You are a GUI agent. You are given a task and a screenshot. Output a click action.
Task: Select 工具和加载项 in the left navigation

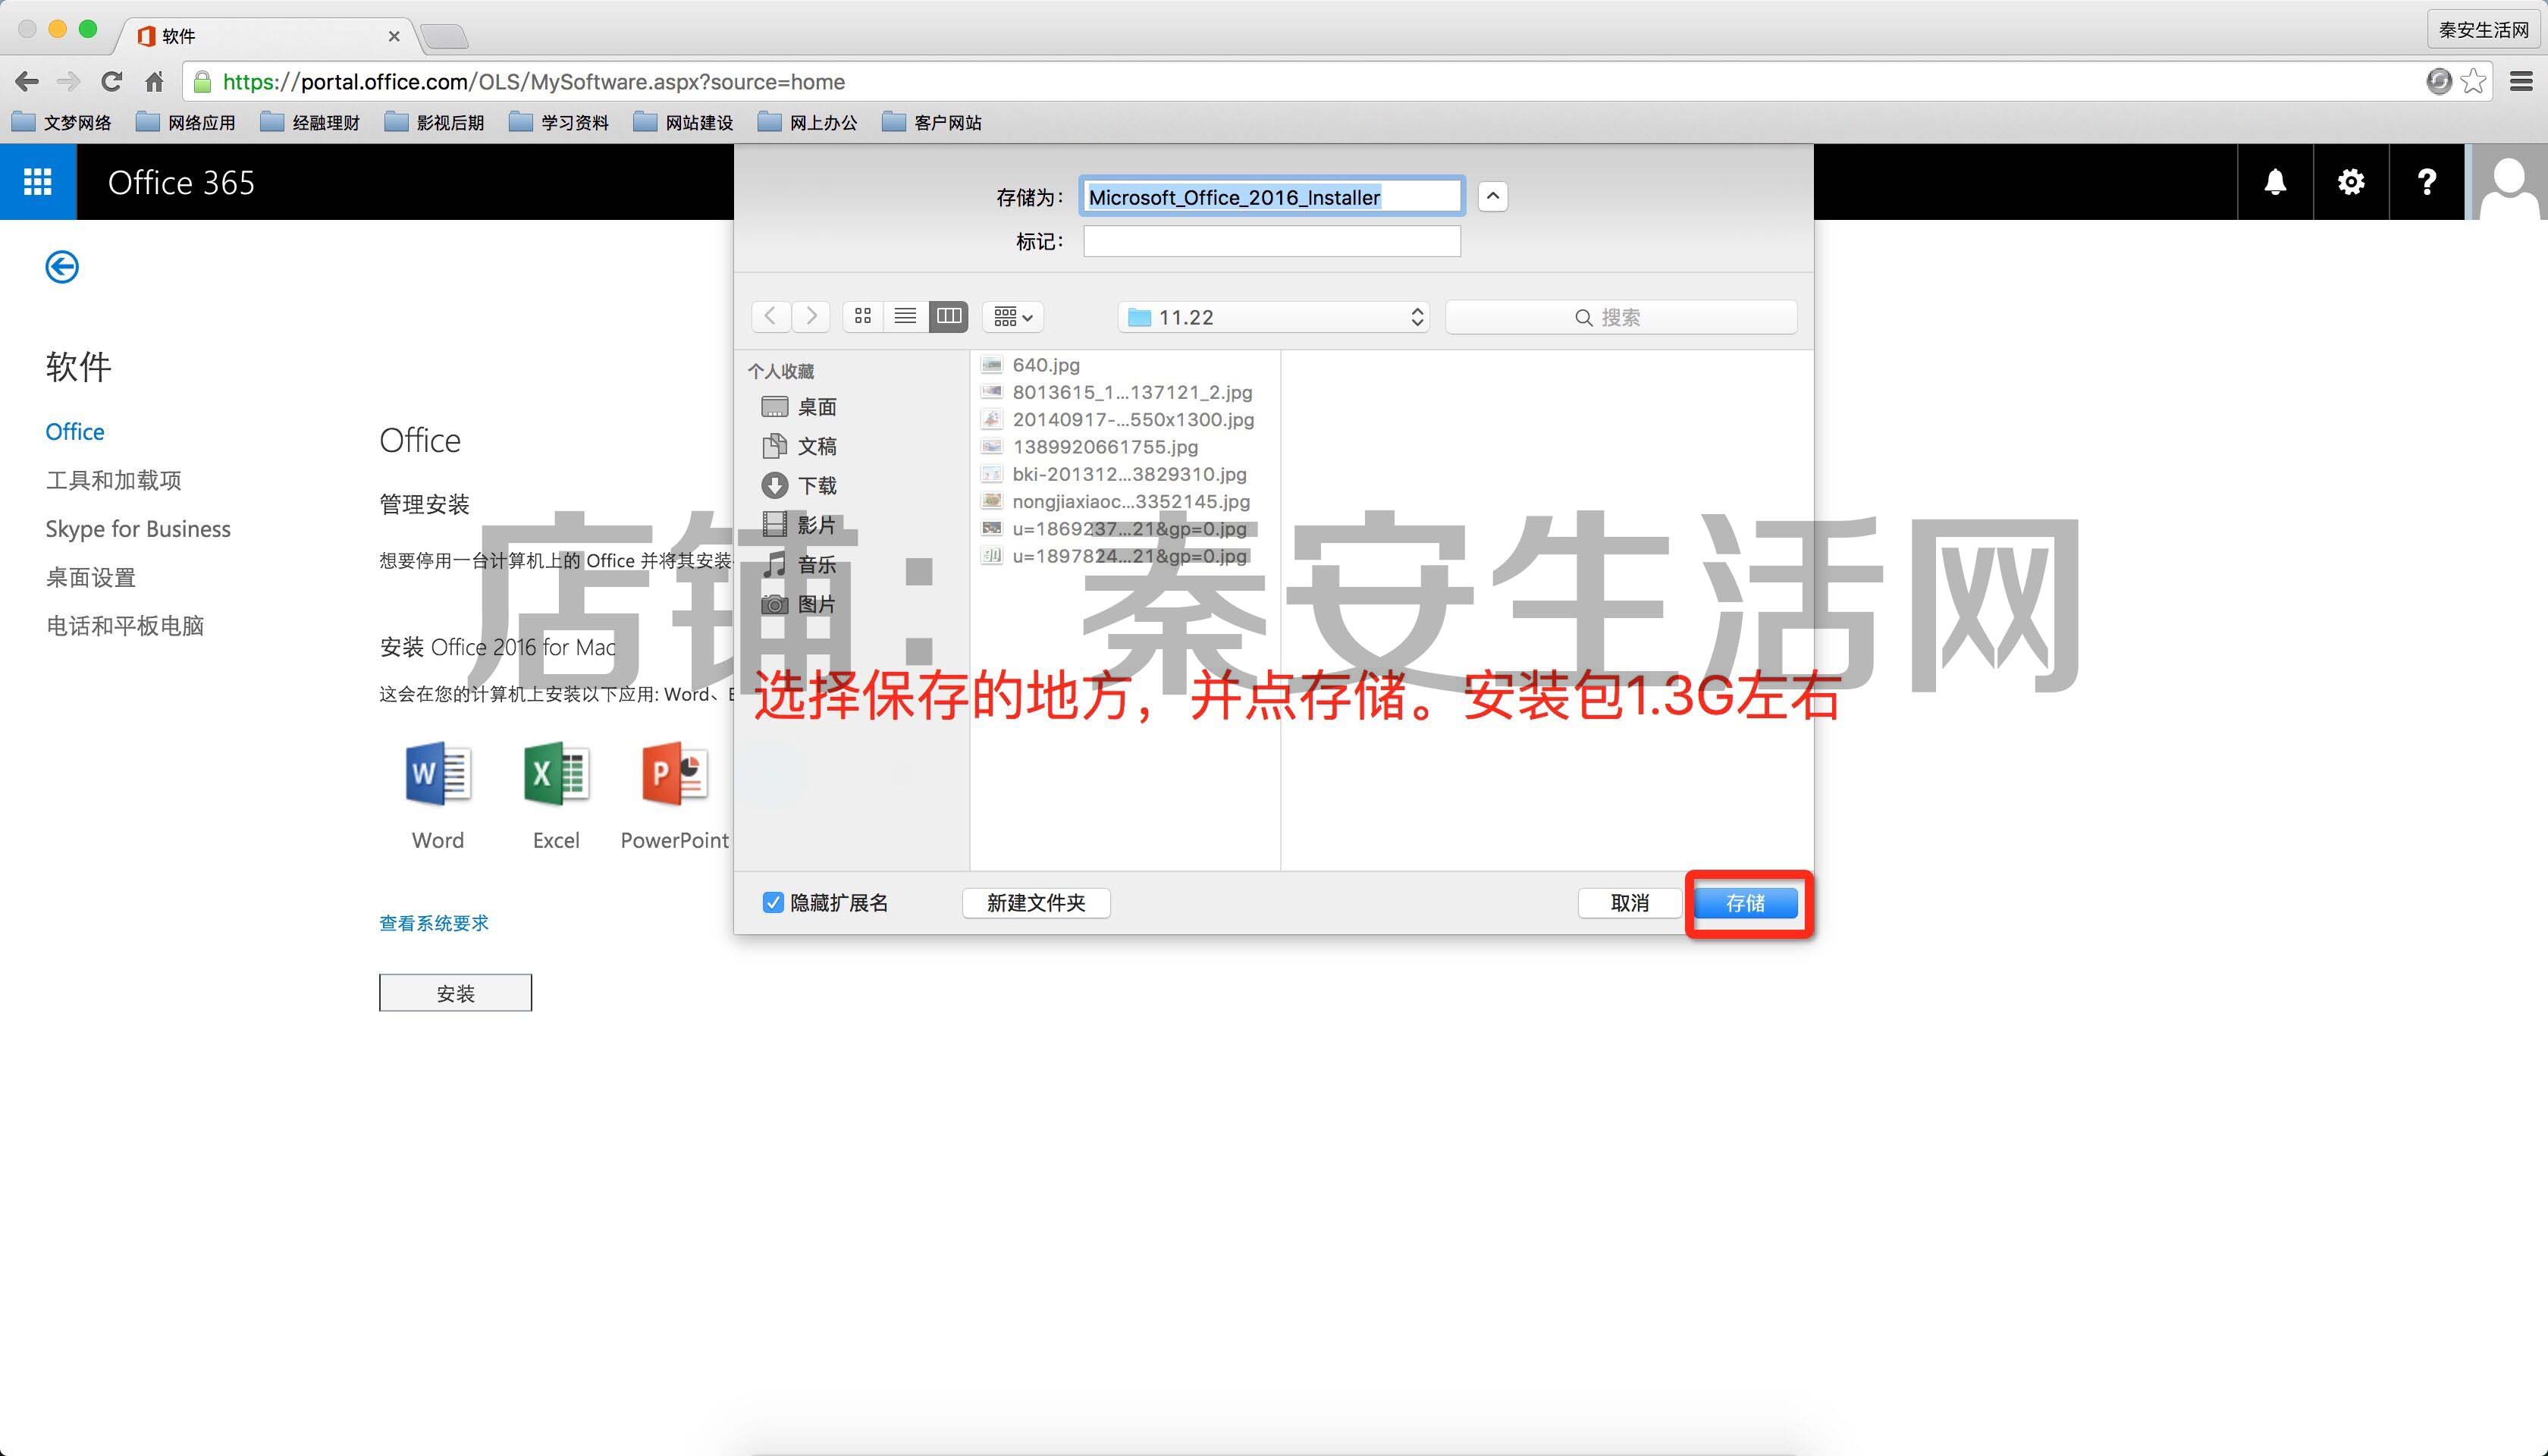coord(114,480)
